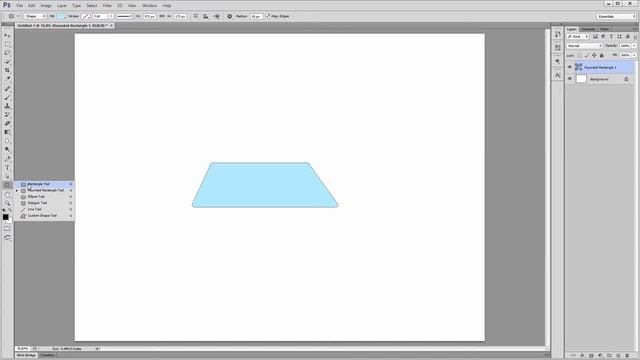
Task: Open path arrangement icon in options bar
Action: (x=216, y=16)
